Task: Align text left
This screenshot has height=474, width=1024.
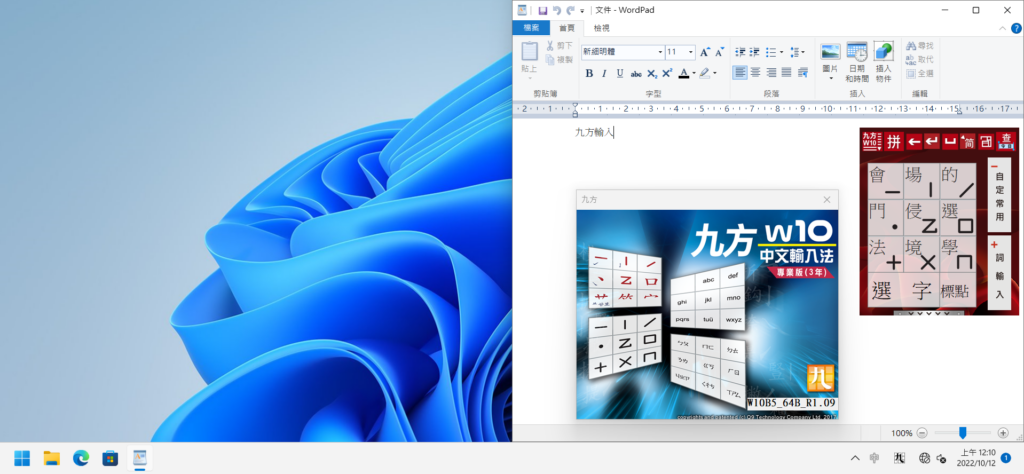Action: tap(740, 72)
